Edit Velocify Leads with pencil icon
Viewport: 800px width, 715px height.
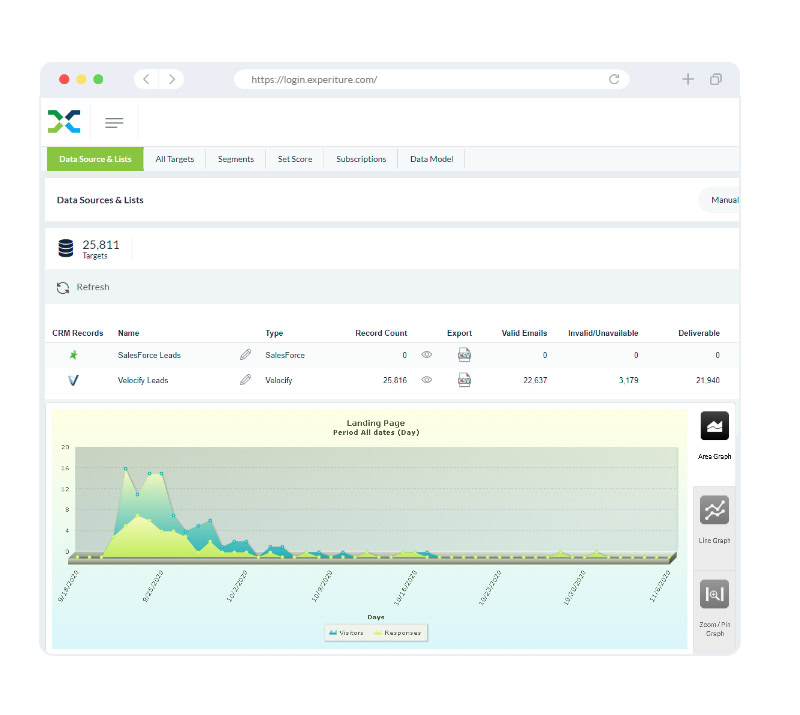click(x=245, y=379)
